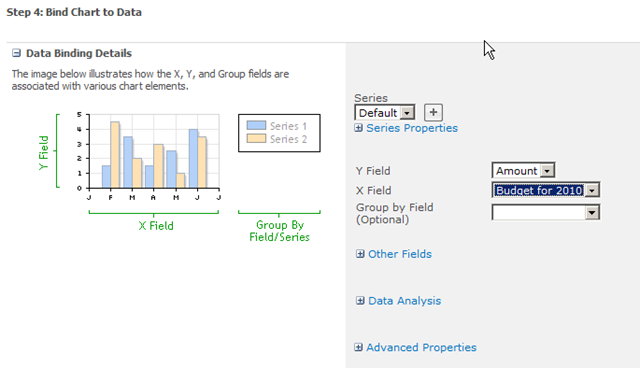Open the Y Field Amount dropdown
Viewport: 640px width, 368px height.
(547, 171)
